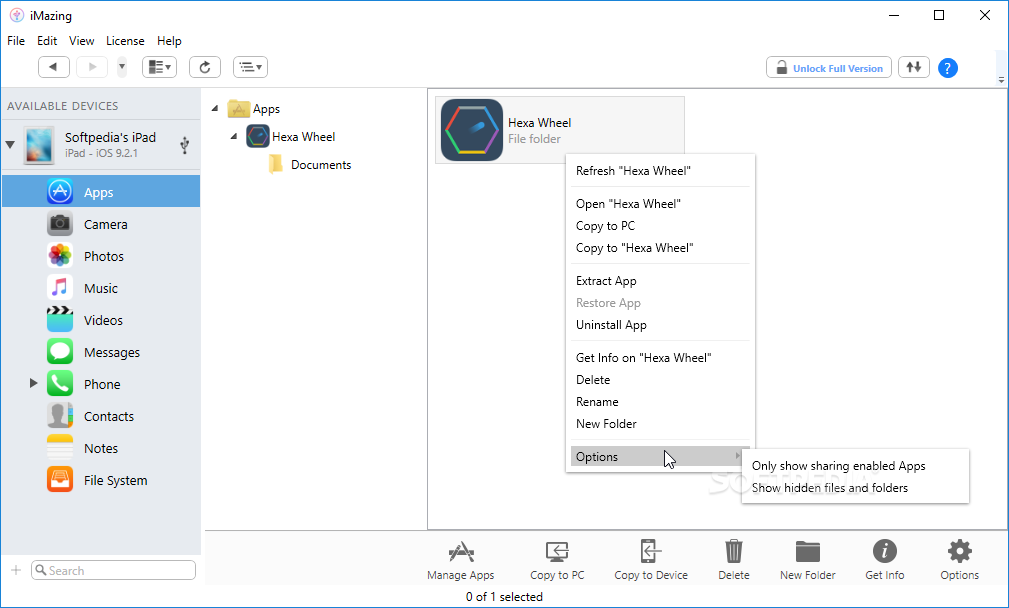Image resolution: width=1009 pixels, height=608 pixels.
Task: Click Unlock Full Version button
Action: point(829,68)
